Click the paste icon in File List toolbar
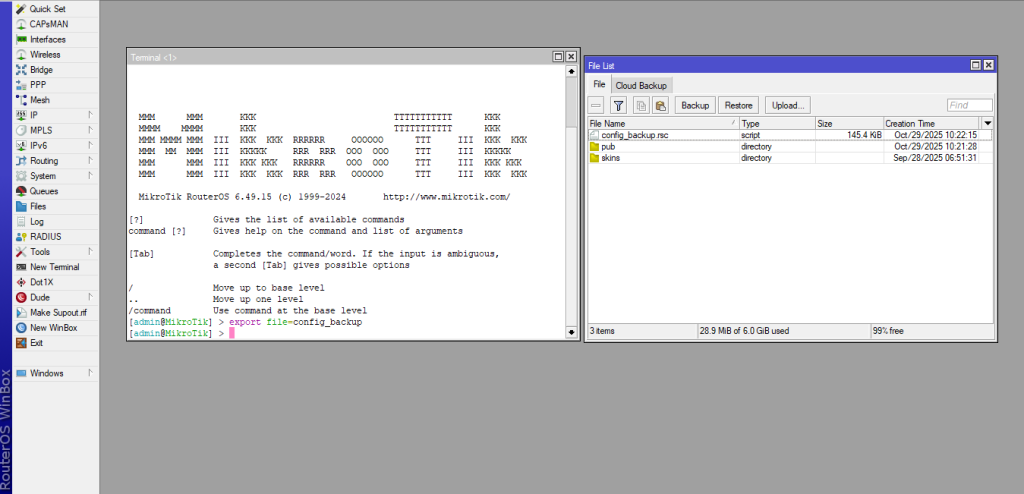This screenshot has width=1024, height=494. tap(660, 105)
